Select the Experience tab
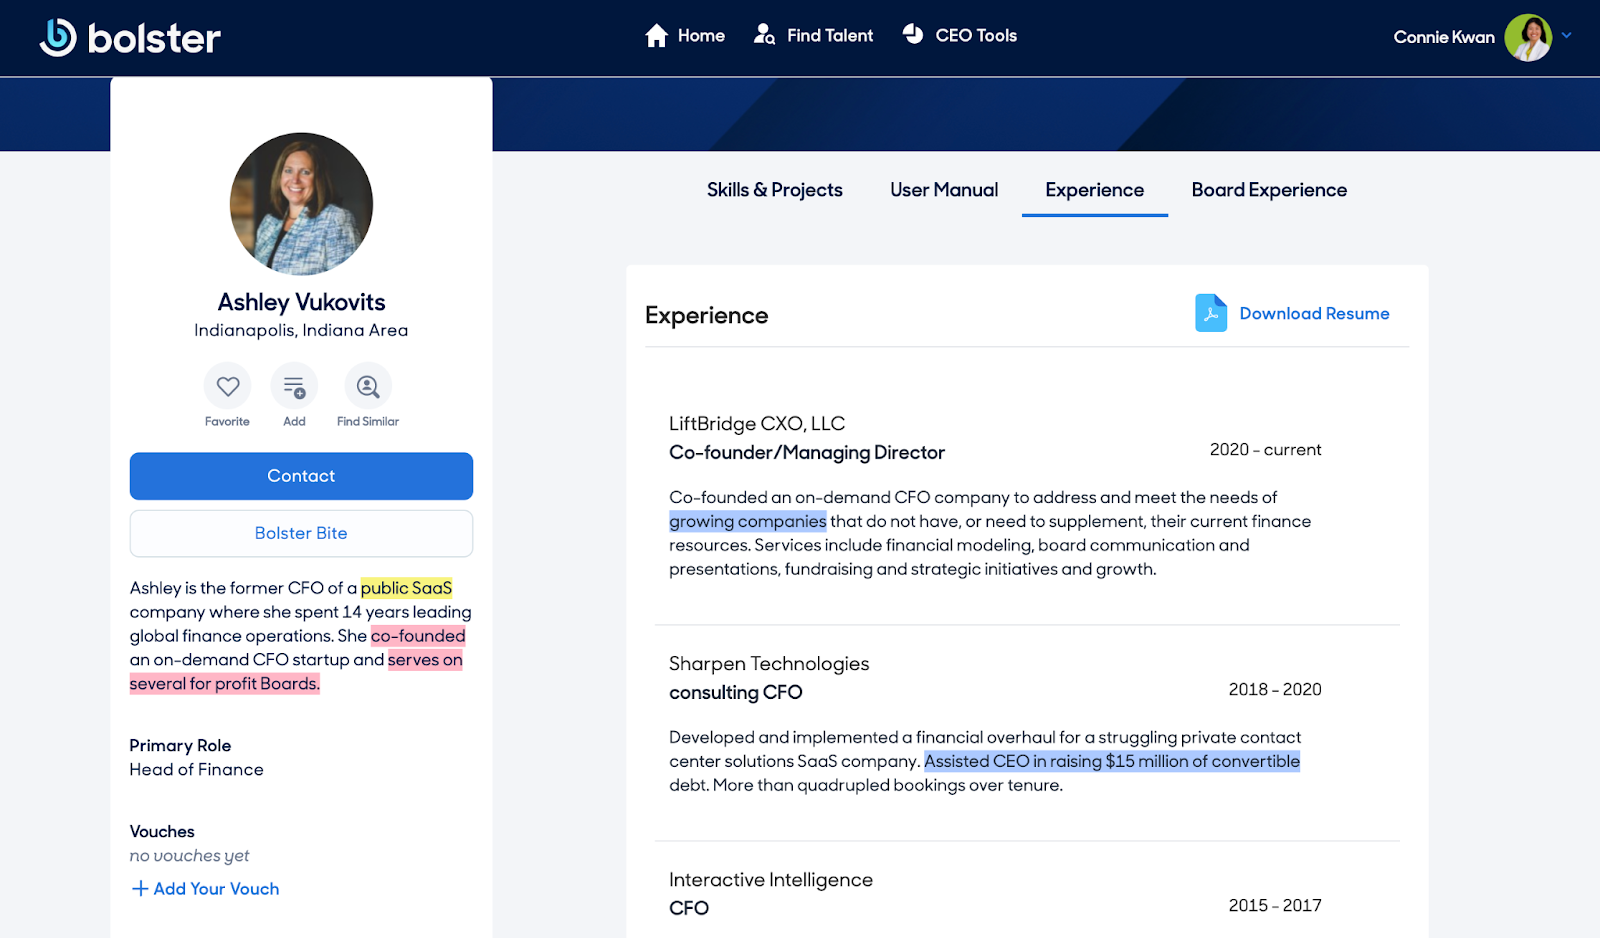Screen dimensions: 1600x938 [x=1095, y=190]
